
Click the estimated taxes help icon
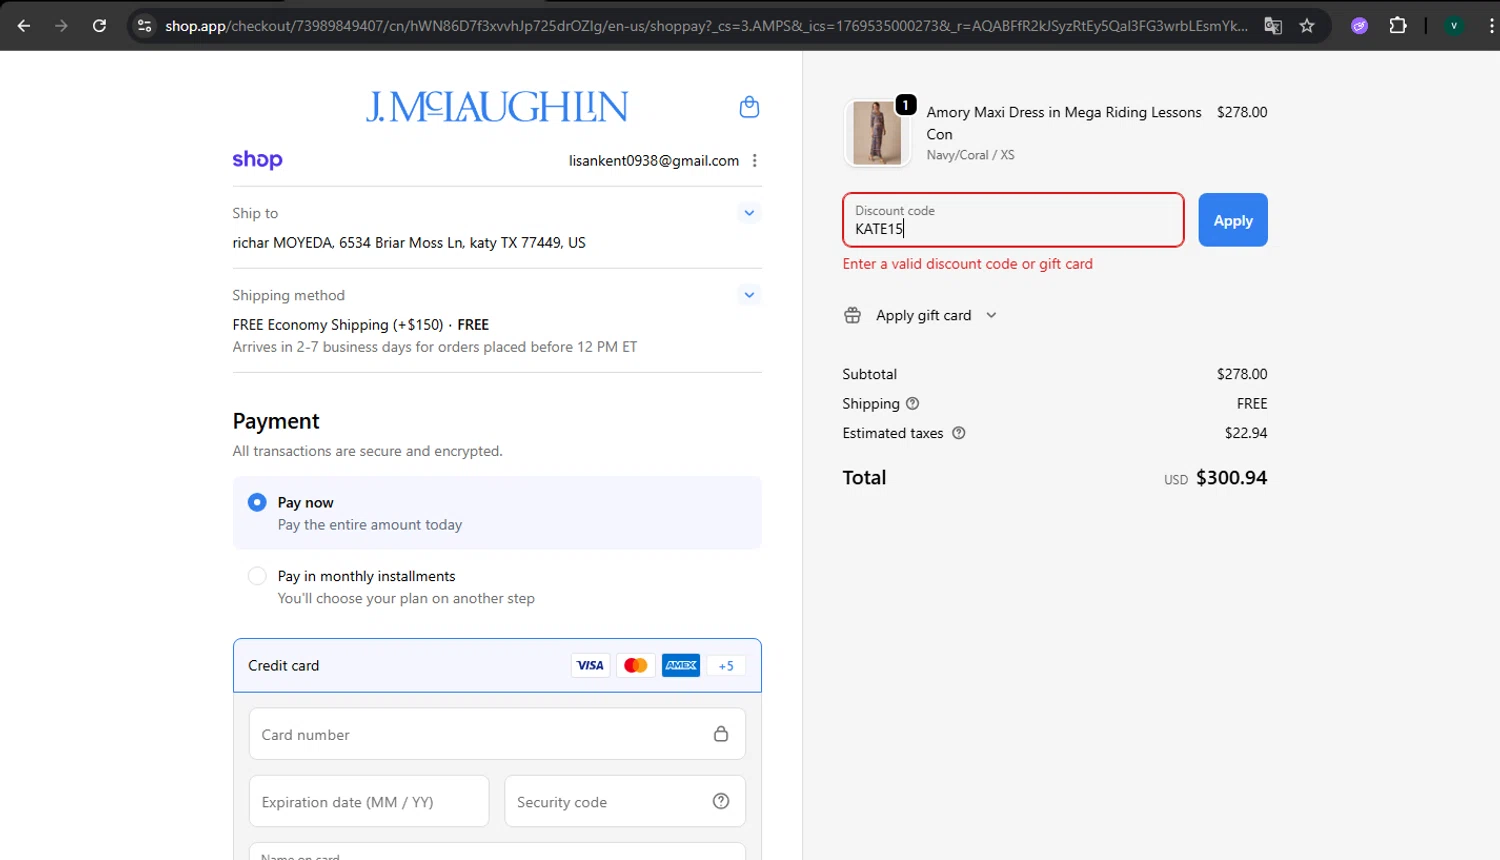point(958,433)
